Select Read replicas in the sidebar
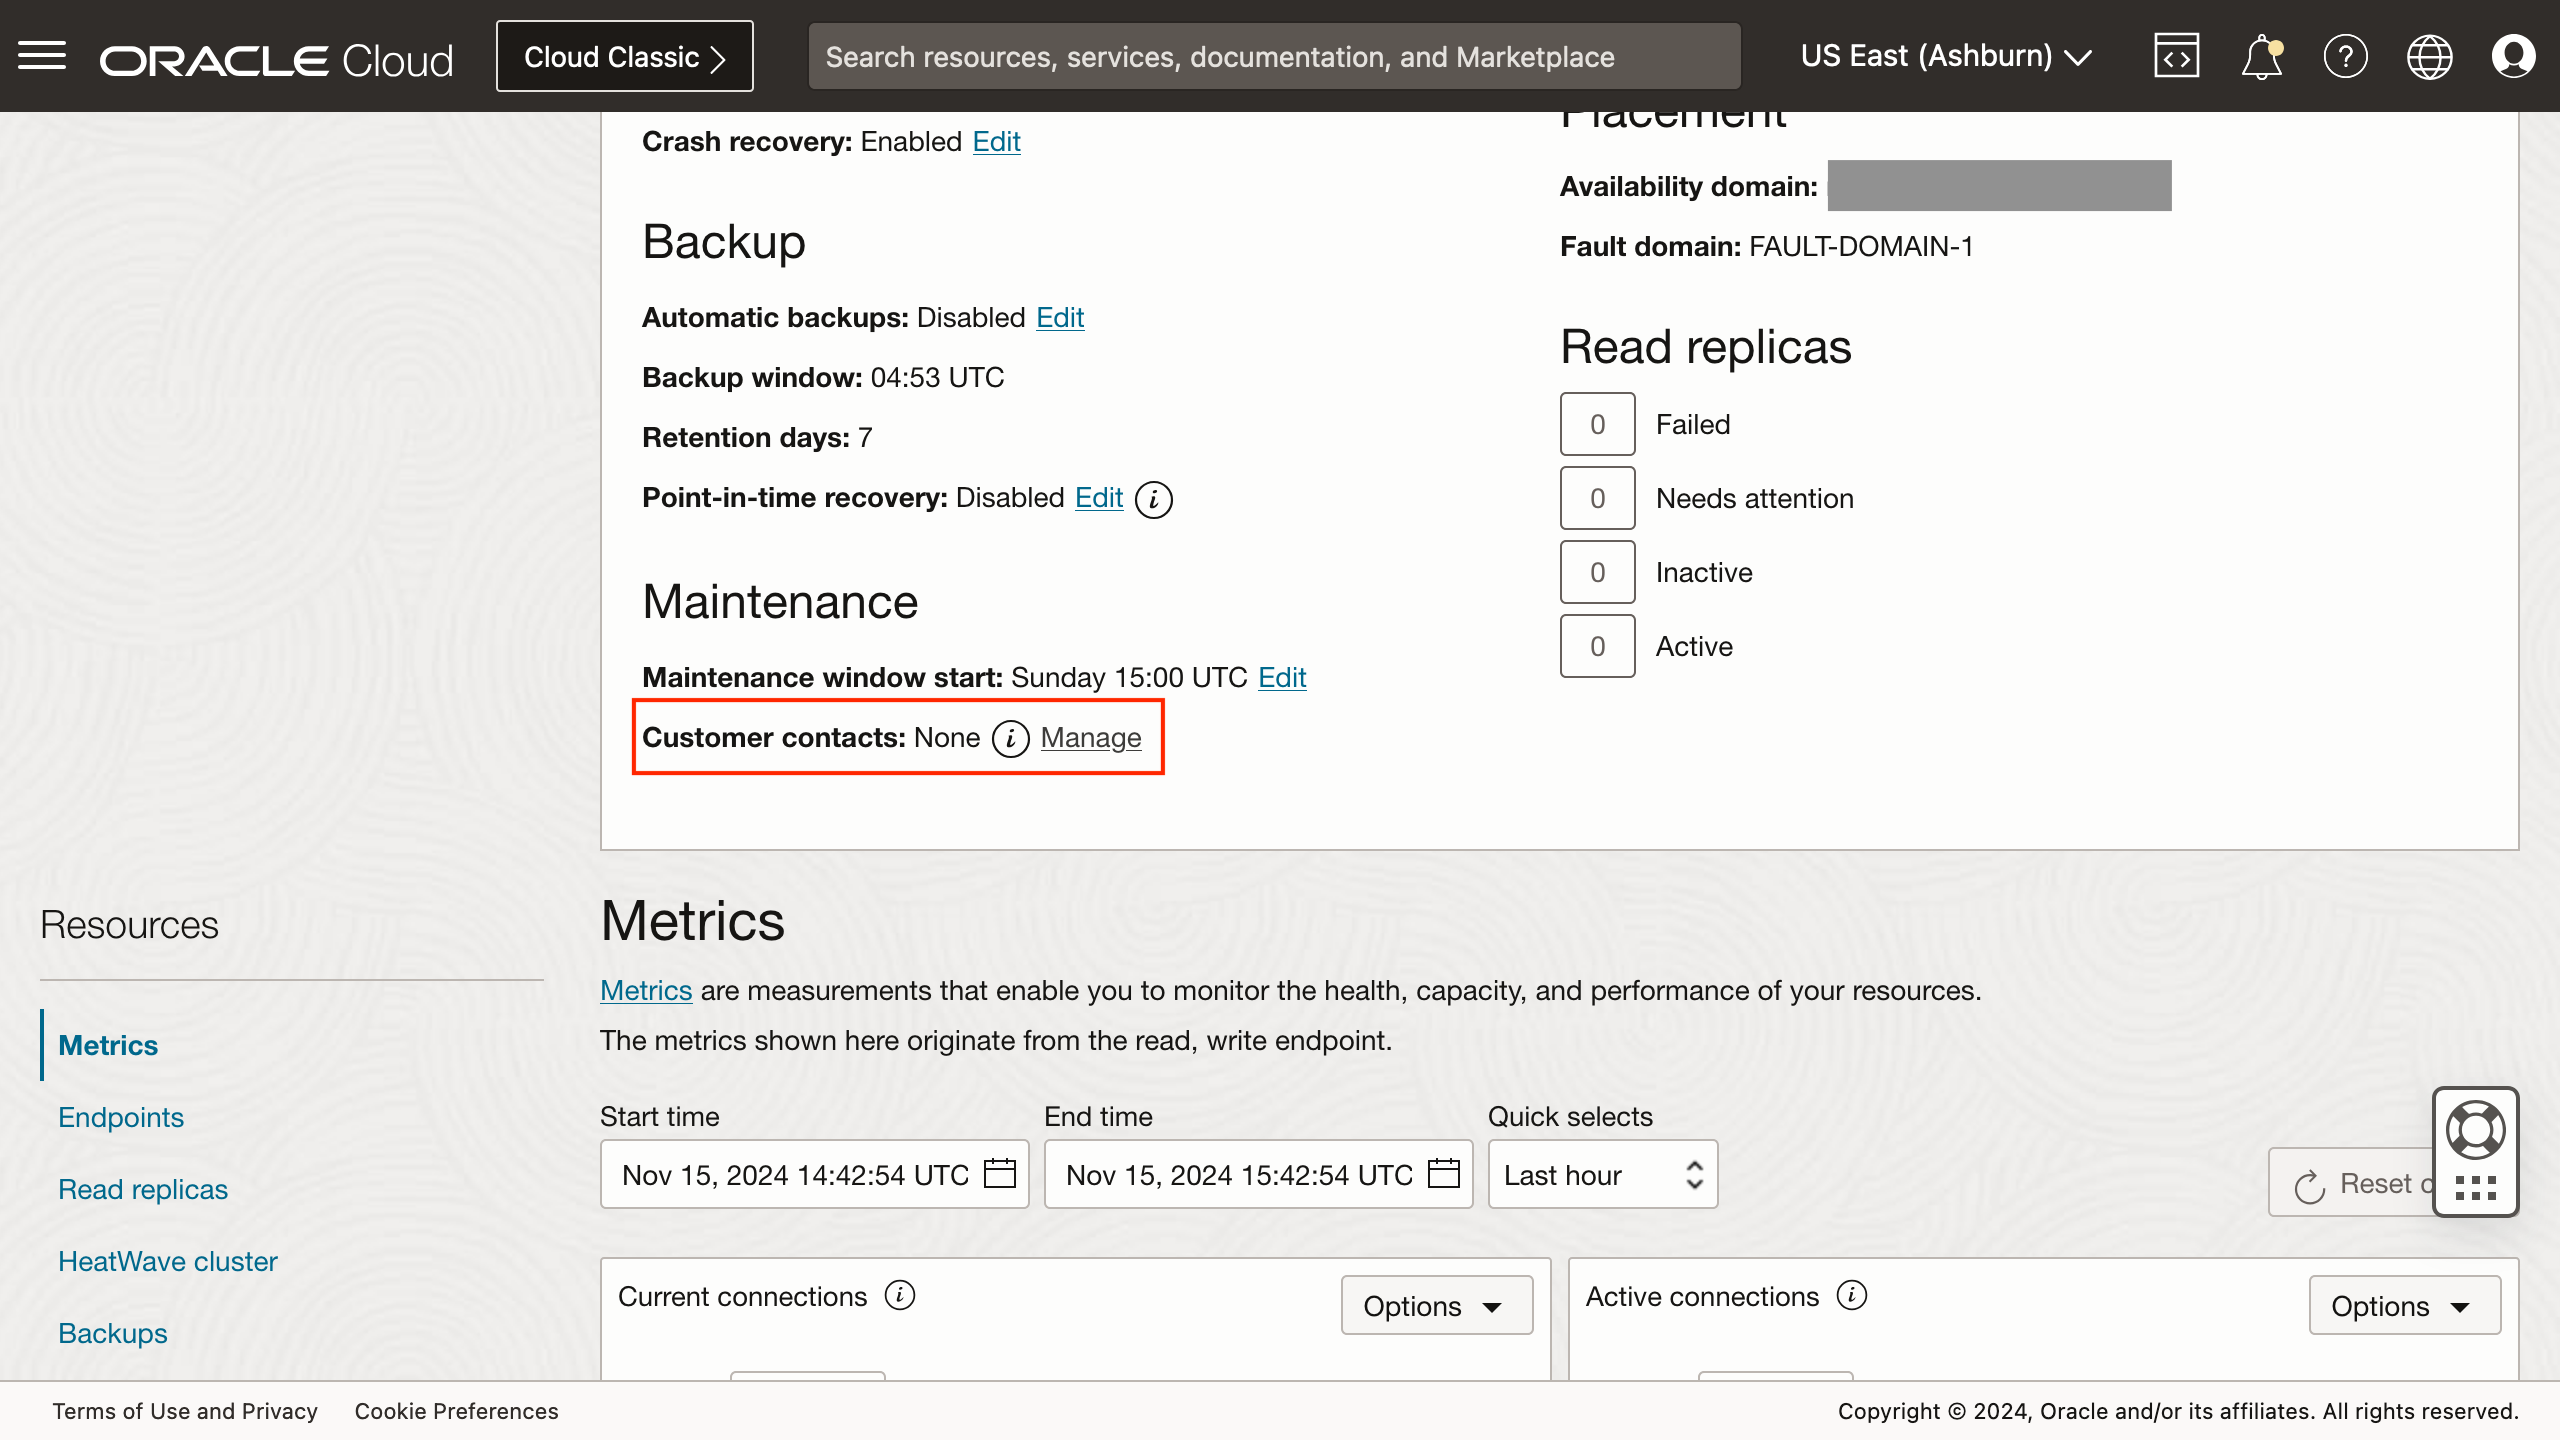Image resolution: width=2560 pixels, height=1440 pixels. click(143, 1189)
